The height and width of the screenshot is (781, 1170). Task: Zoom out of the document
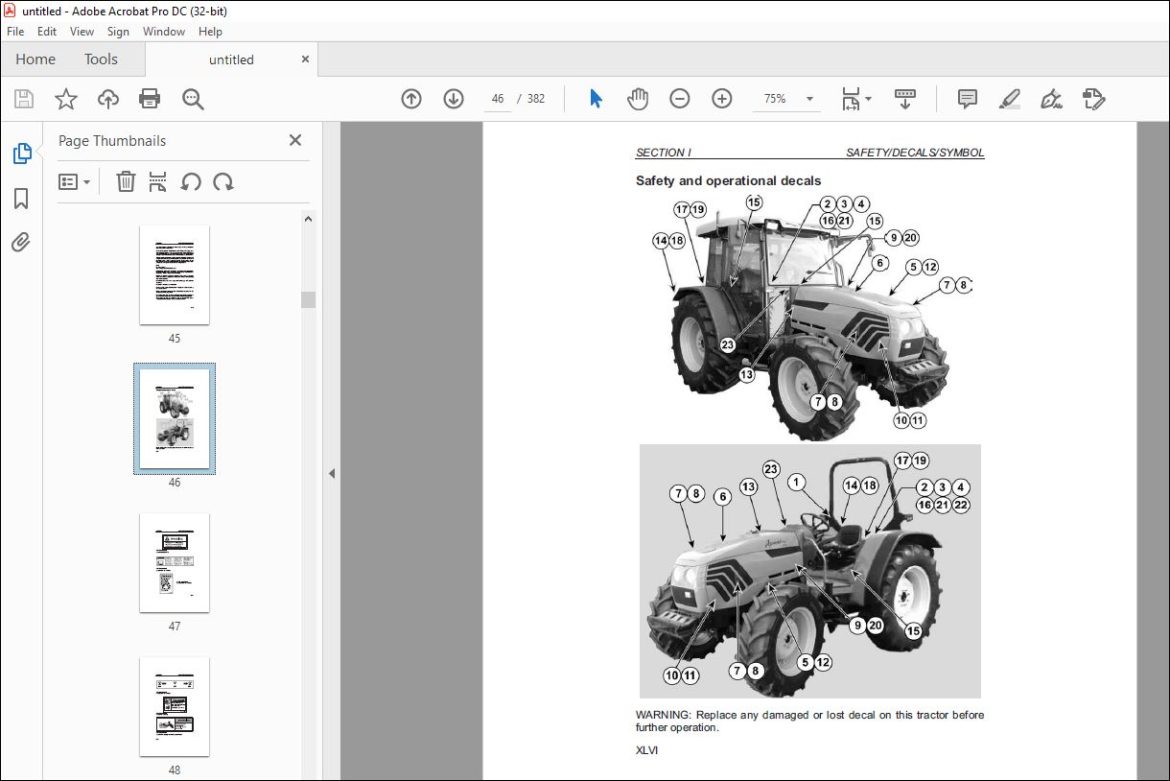tap(680, 98)
